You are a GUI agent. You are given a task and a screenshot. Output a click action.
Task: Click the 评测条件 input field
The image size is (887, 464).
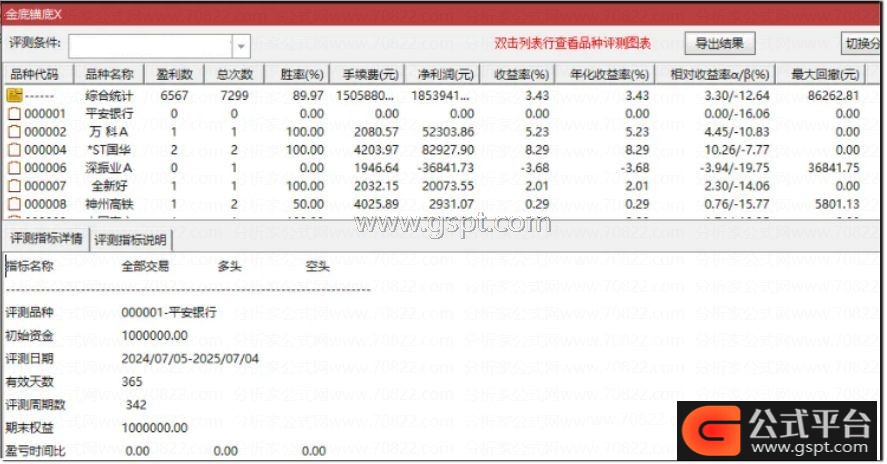tap(150, 46)
